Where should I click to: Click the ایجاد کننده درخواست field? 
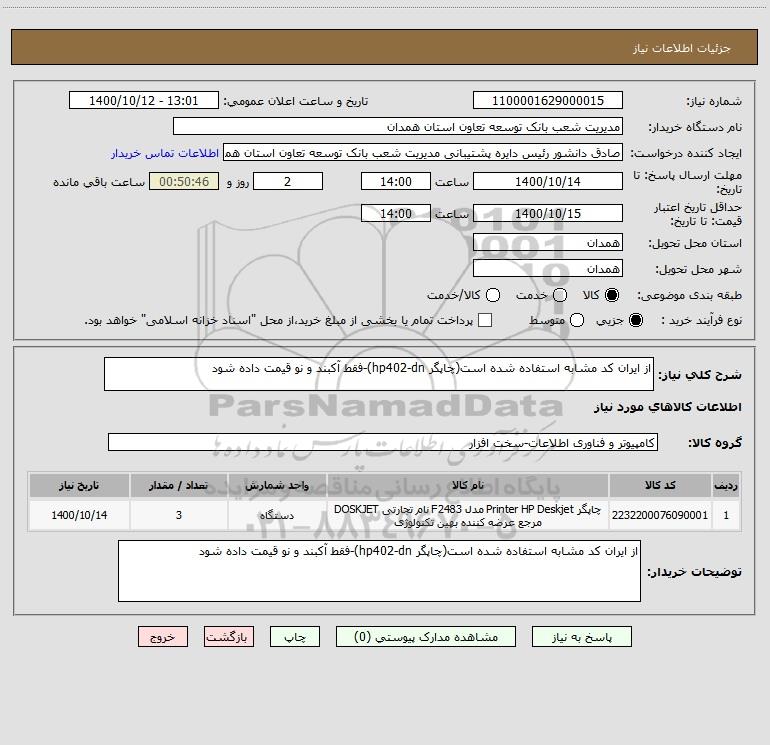(x=423, y=152)
